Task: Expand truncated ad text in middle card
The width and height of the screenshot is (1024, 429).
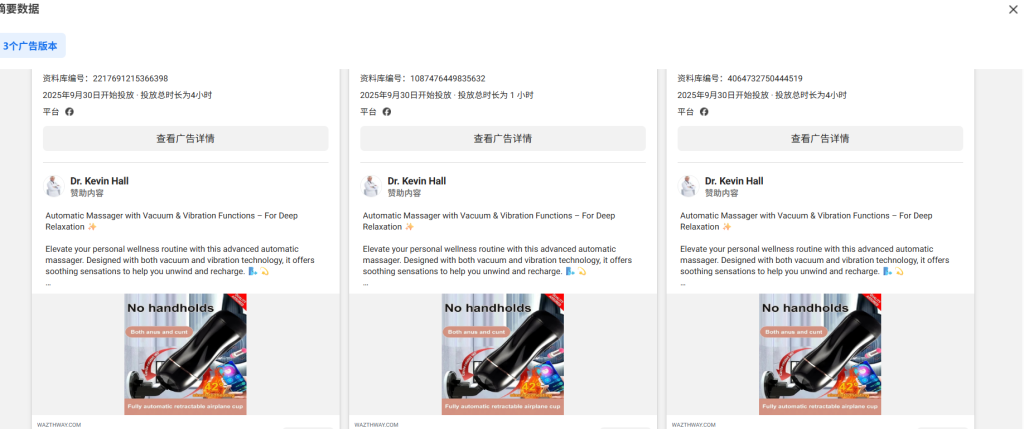Action: tap(365, 284)
